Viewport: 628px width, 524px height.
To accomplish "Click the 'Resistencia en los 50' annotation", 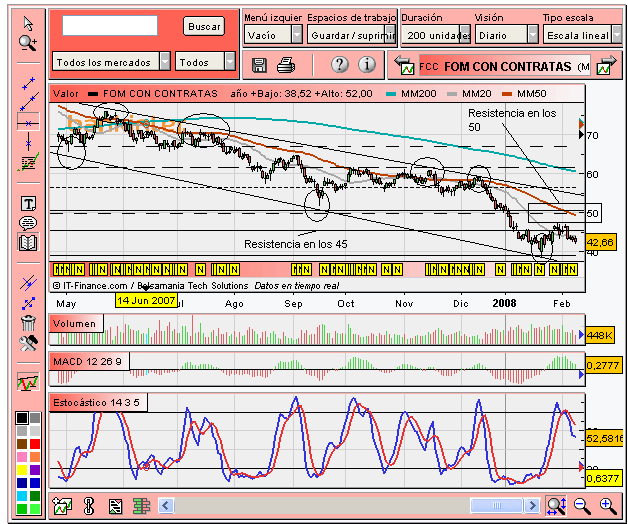I will point(512,120).
